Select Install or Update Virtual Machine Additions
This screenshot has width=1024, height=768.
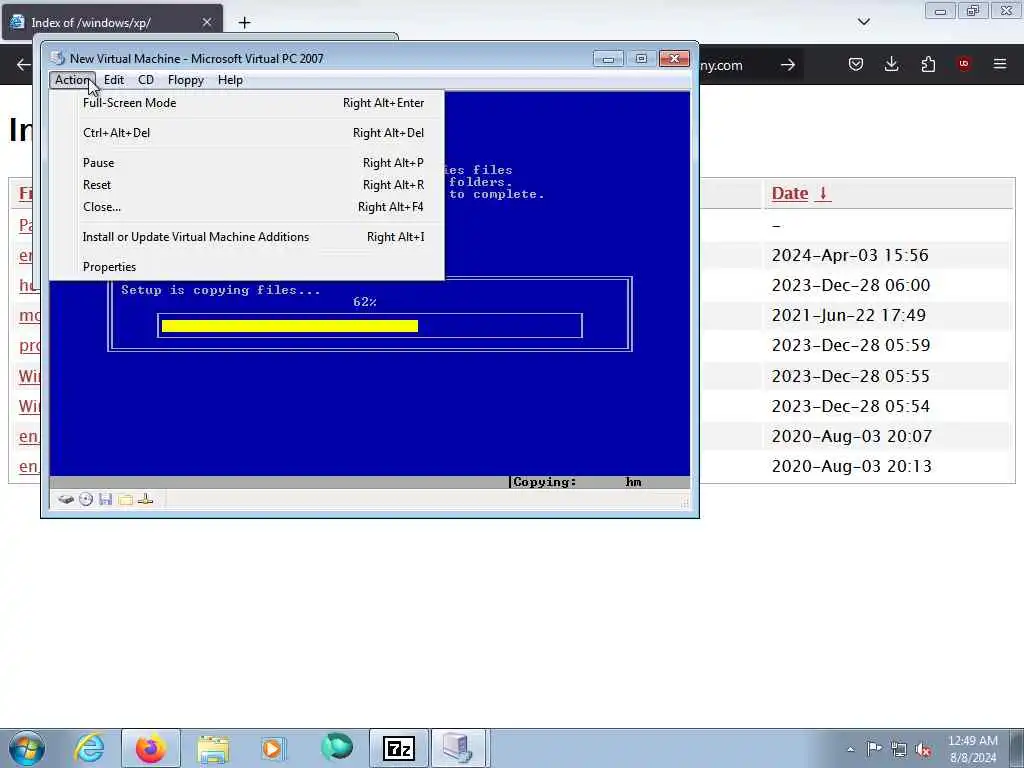247,237
